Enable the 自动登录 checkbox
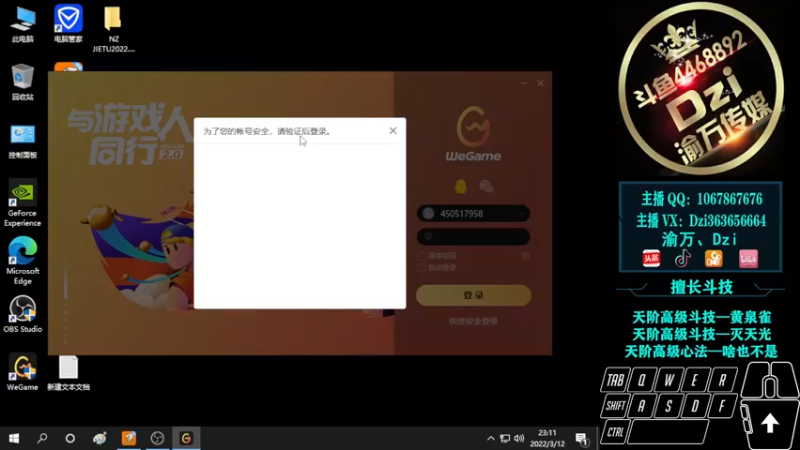Image resolution: width=800 pixels, height=450 pixels. coord(421,267)
